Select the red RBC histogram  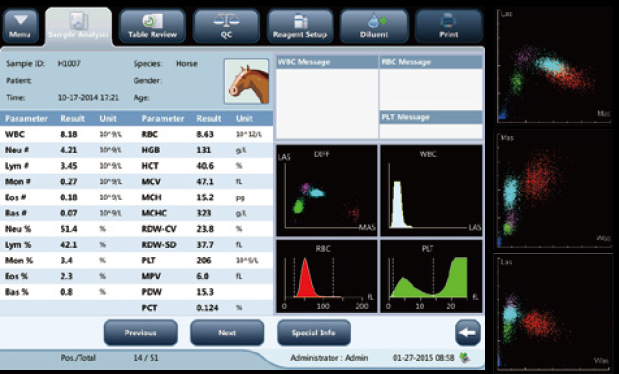[327, 276]
